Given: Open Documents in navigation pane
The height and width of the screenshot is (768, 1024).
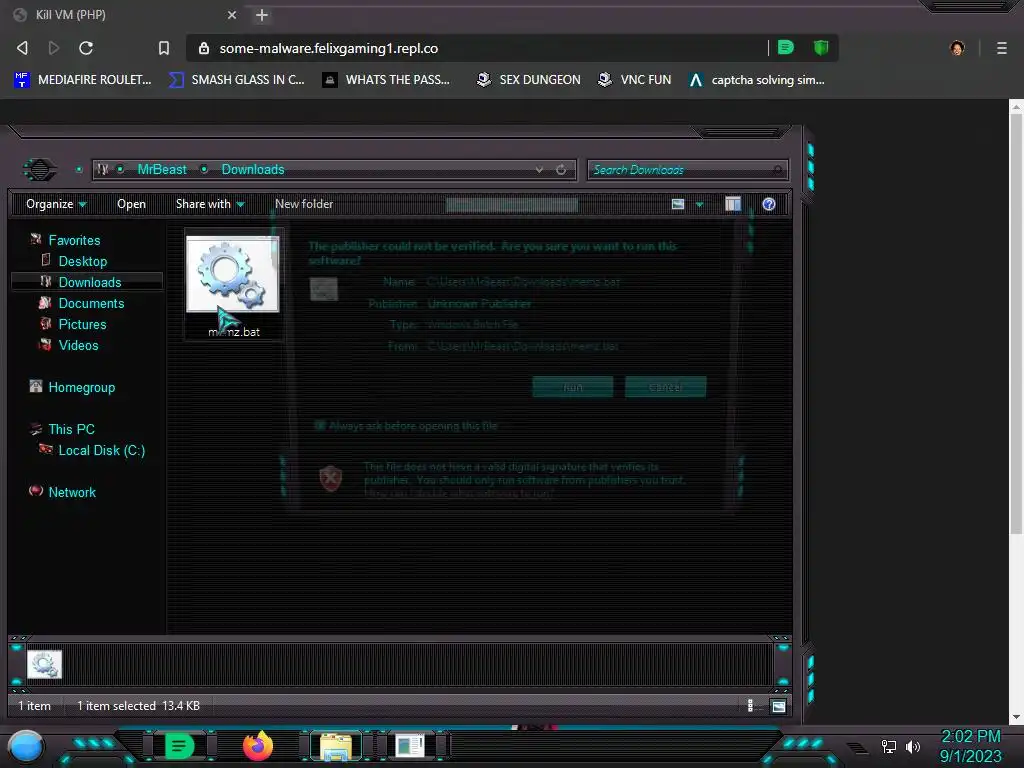Looking at the screenshot, I should (x=91, y=303).
